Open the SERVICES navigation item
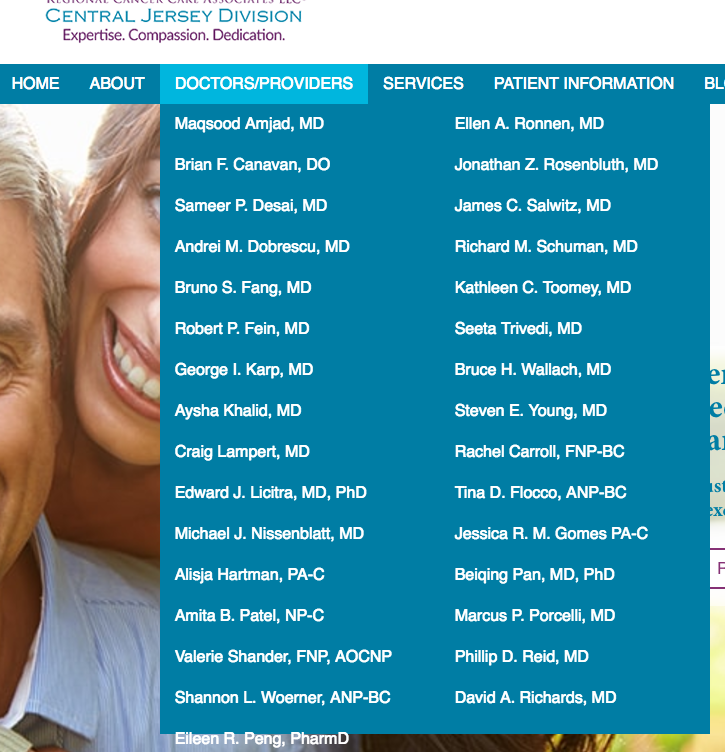The image size is (725, 752). pyautogui.click(x=423, y=83)
